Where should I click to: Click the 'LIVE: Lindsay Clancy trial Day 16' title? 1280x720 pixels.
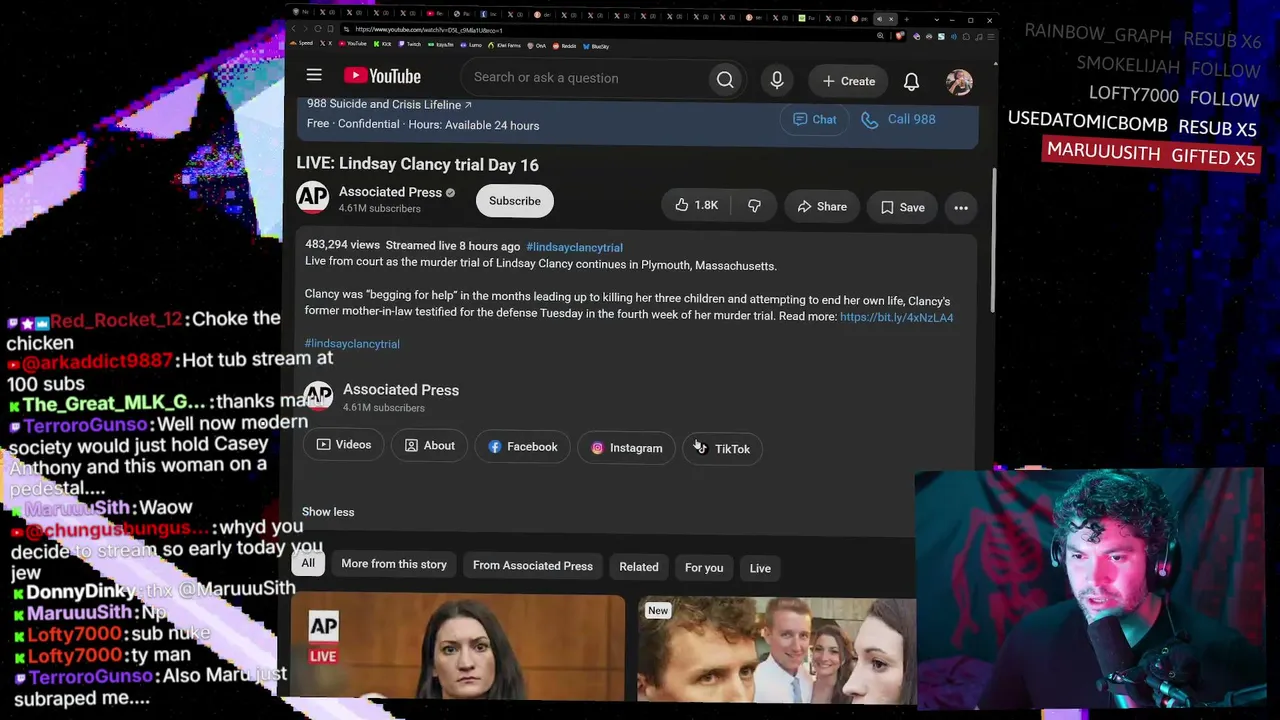pyautogui.click(x=417, y=165)
